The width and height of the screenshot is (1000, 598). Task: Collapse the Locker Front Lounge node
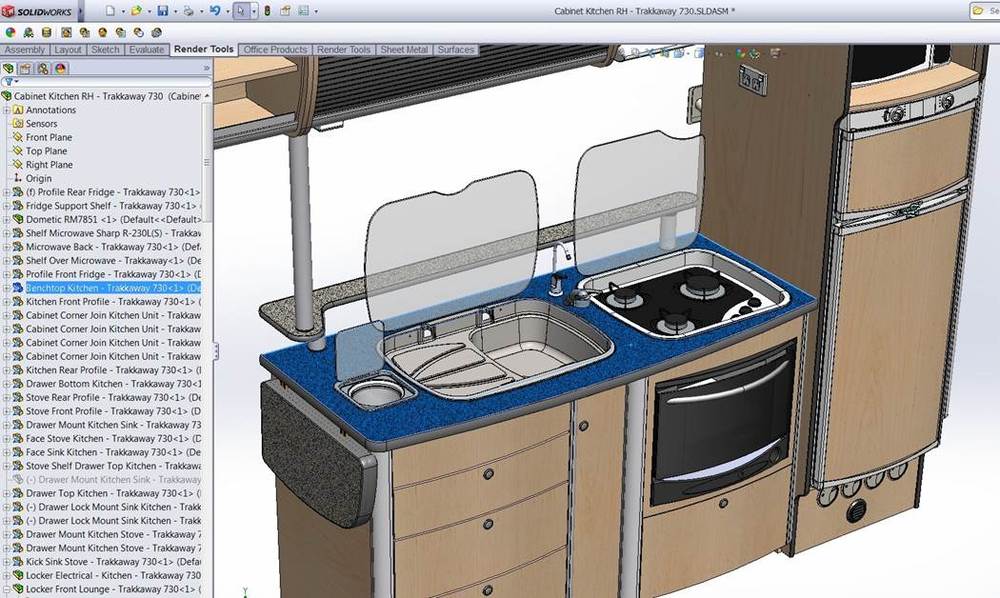point(6,589)
